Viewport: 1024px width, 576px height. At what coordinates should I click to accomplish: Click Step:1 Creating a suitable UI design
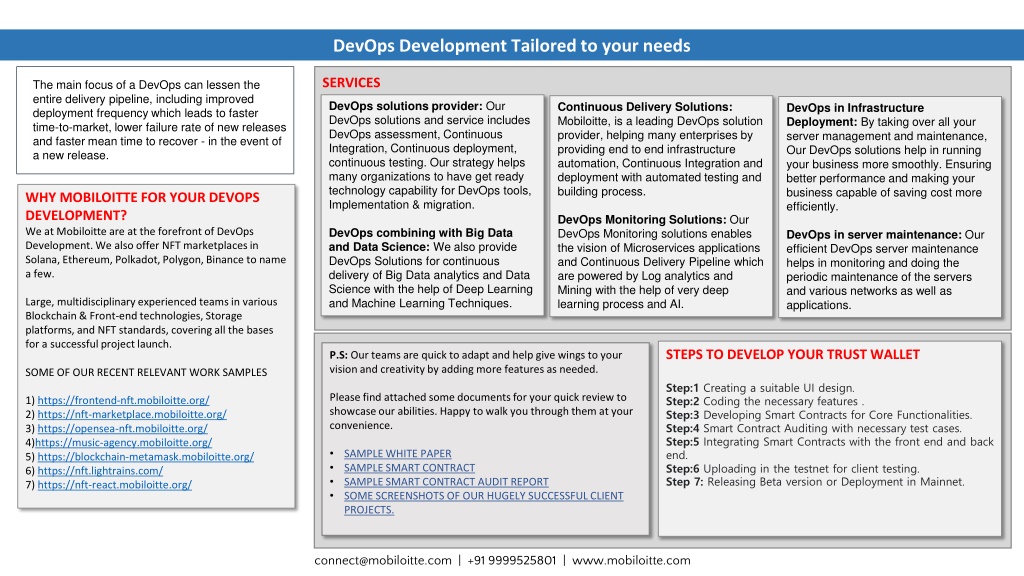[x=760, y=388]
